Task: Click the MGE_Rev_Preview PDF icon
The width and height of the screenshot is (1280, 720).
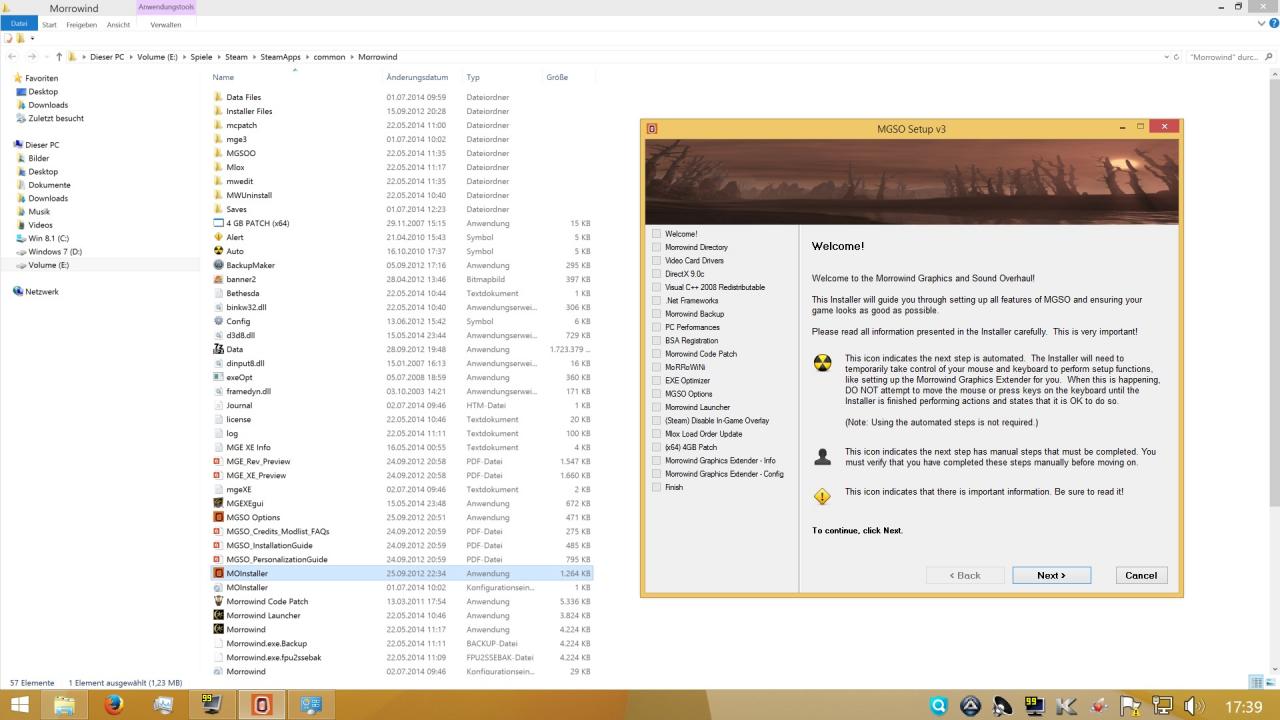Action: tap(218, 462)
